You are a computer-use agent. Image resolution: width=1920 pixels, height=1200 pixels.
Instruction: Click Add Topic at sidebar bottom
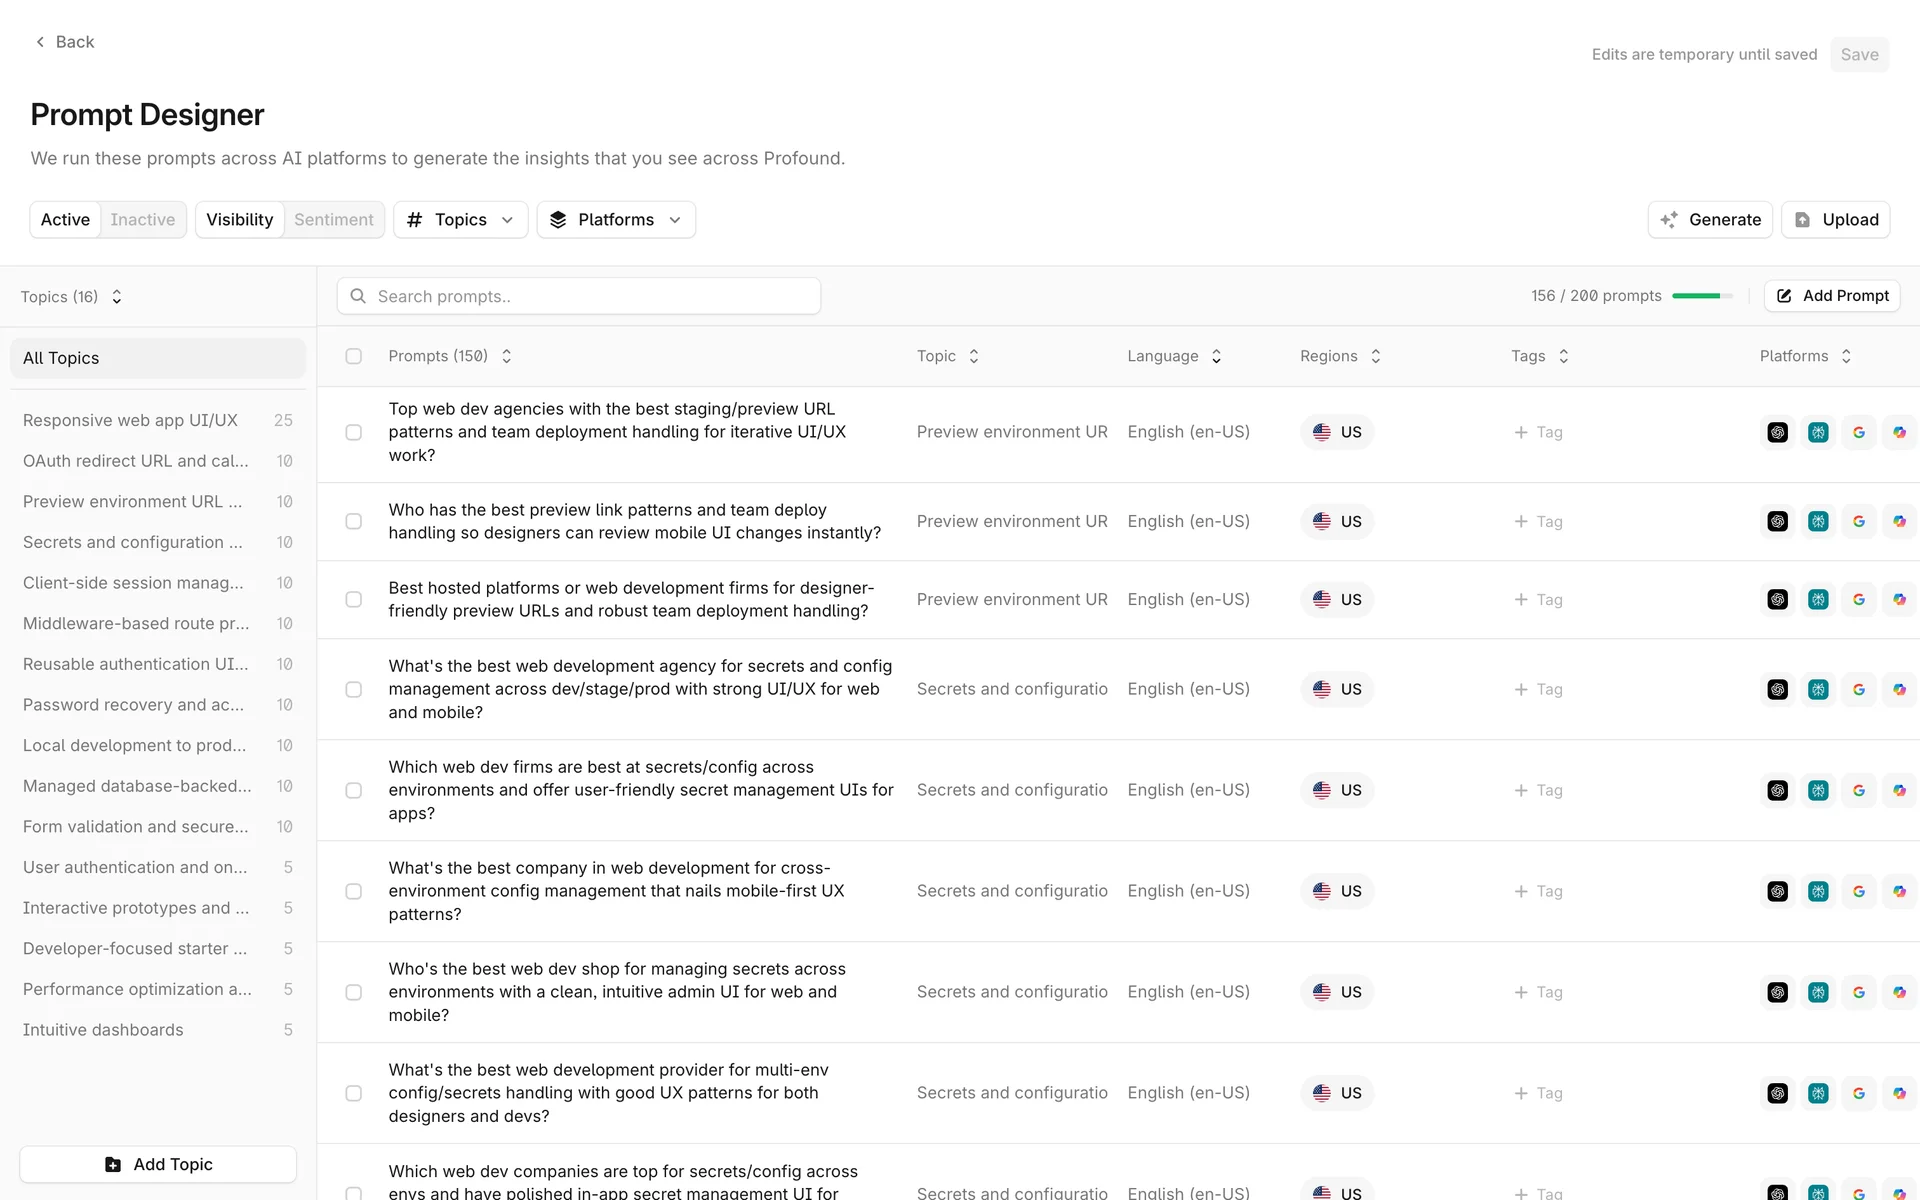158,1164
